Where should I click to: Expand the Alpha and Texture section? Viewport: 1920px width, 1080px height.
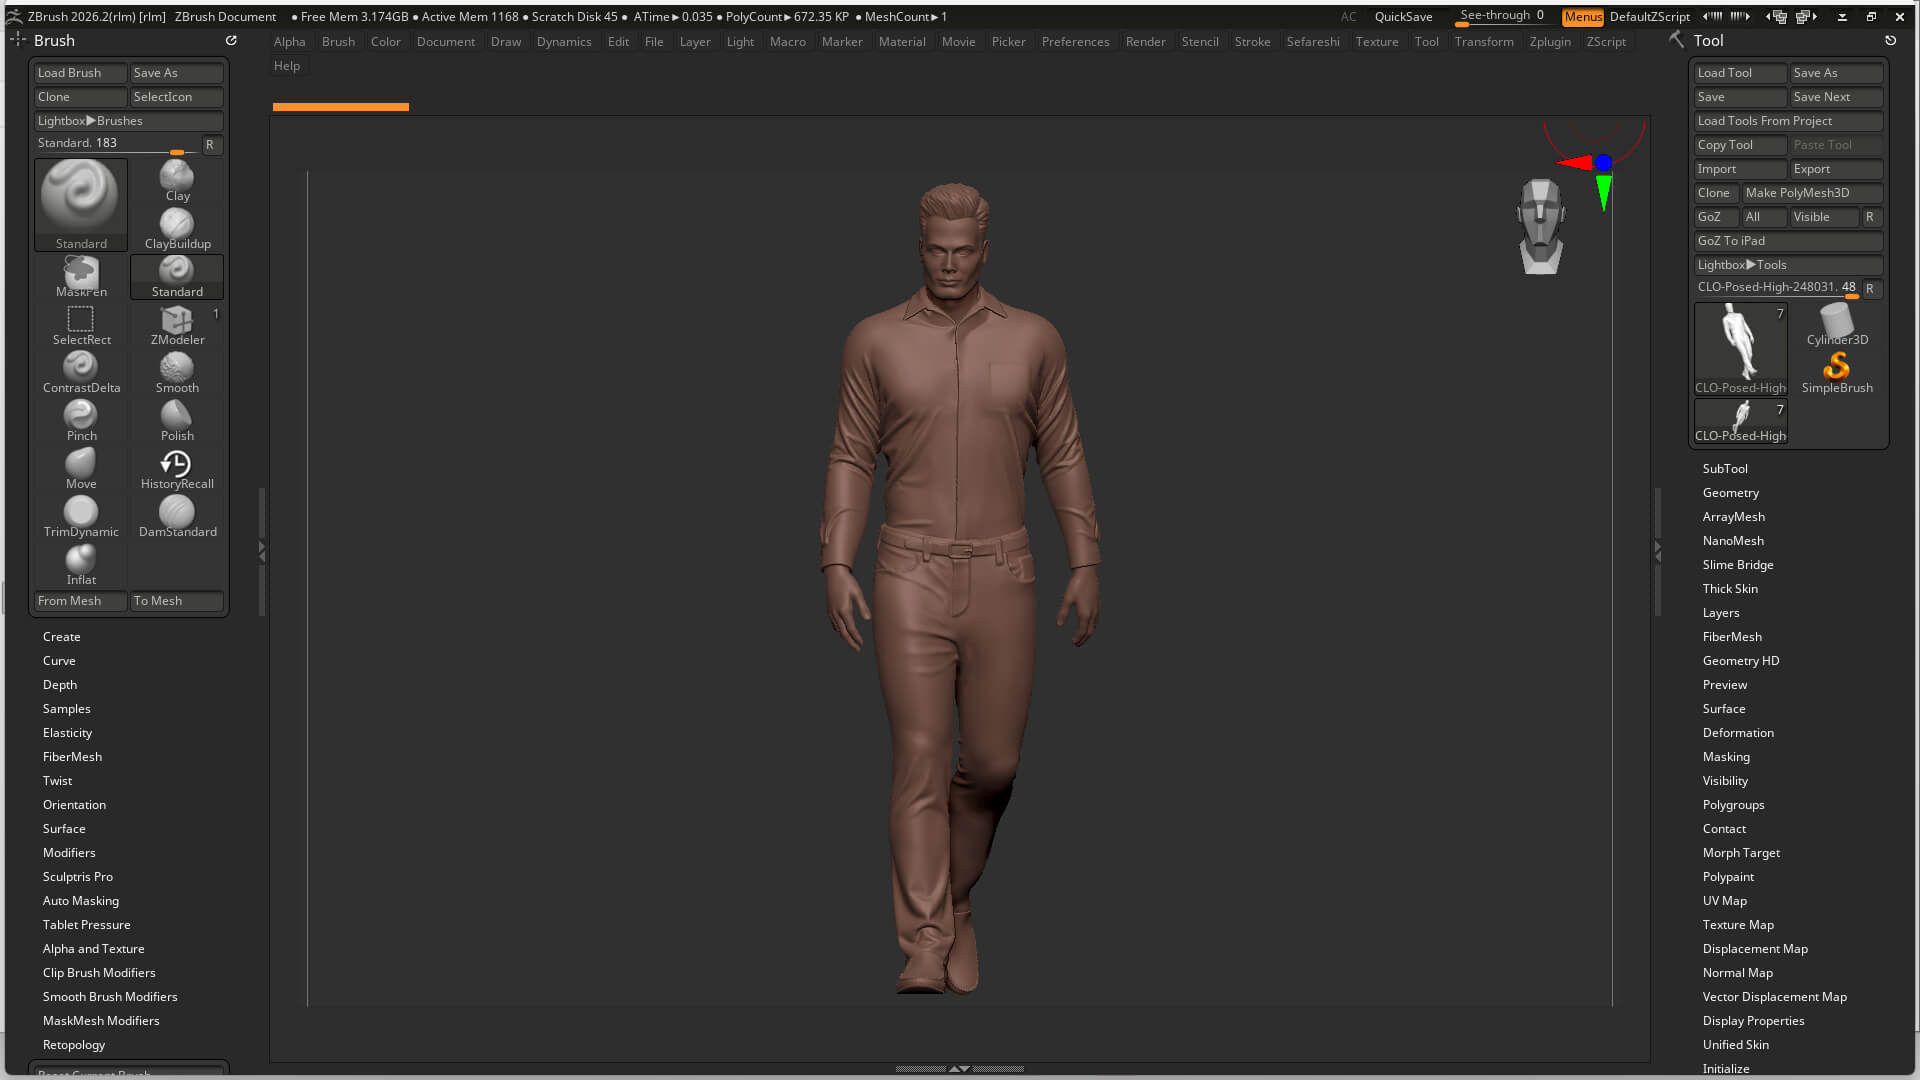tap(93, 949)
